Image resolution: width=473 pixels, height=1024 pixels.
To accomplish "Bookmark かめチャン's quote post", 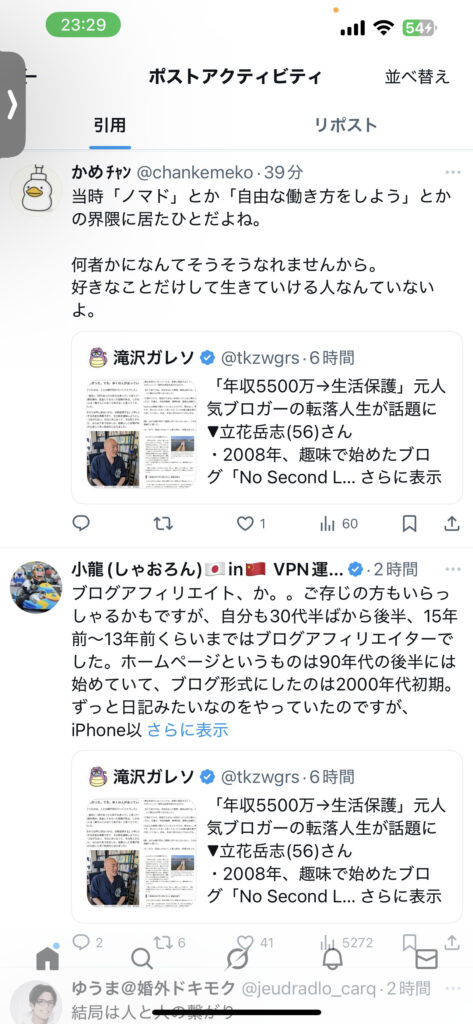I will 410,524.
